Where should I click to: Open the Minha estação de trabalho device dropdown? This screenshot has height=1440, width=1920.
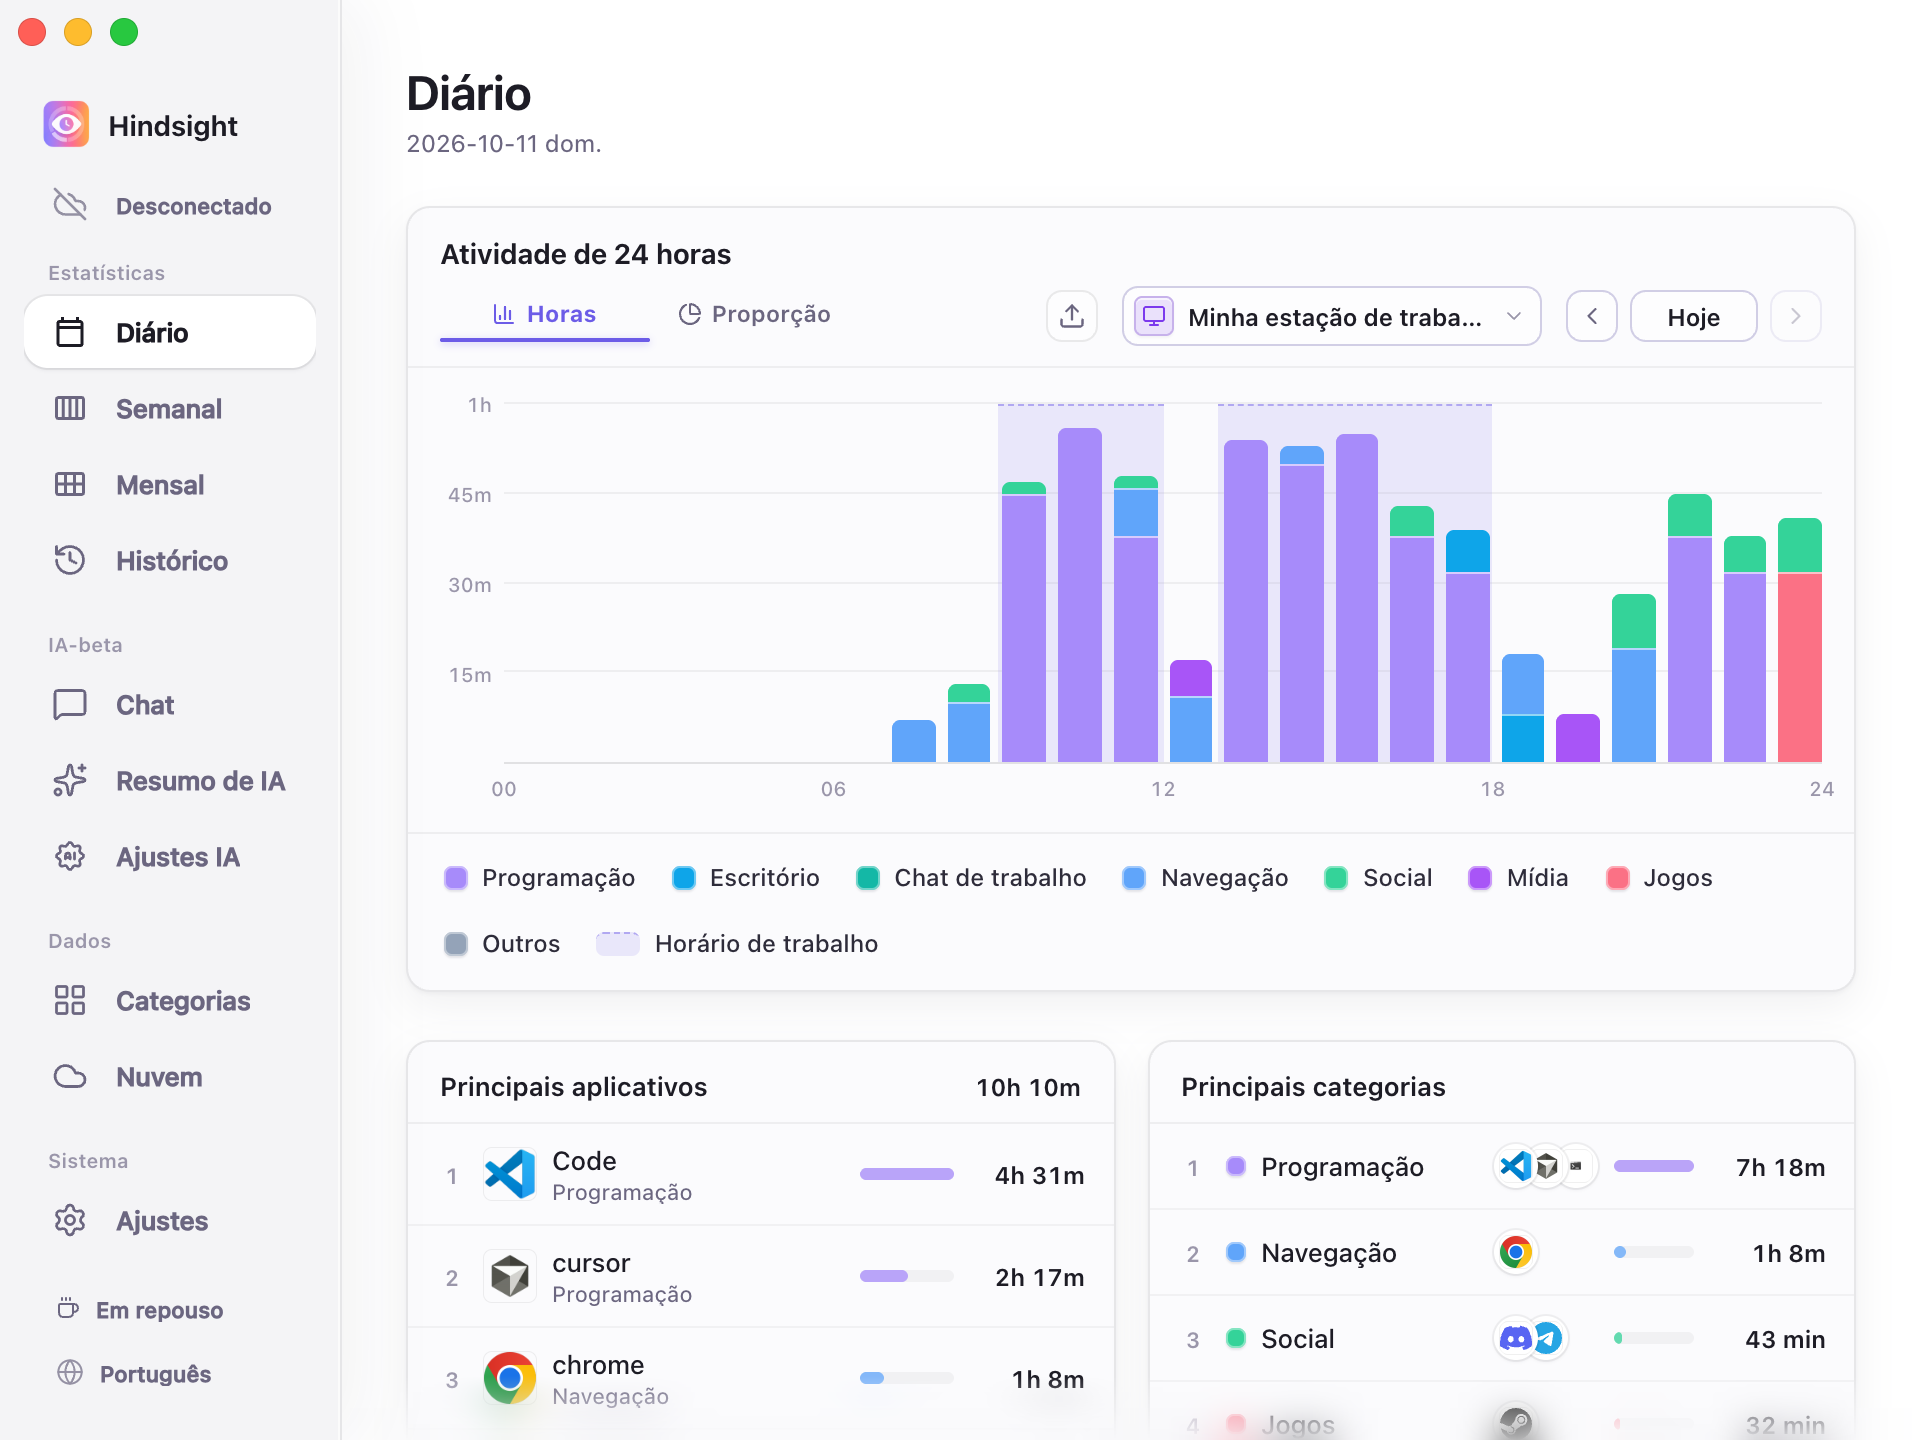click(x=1331, y=317)
